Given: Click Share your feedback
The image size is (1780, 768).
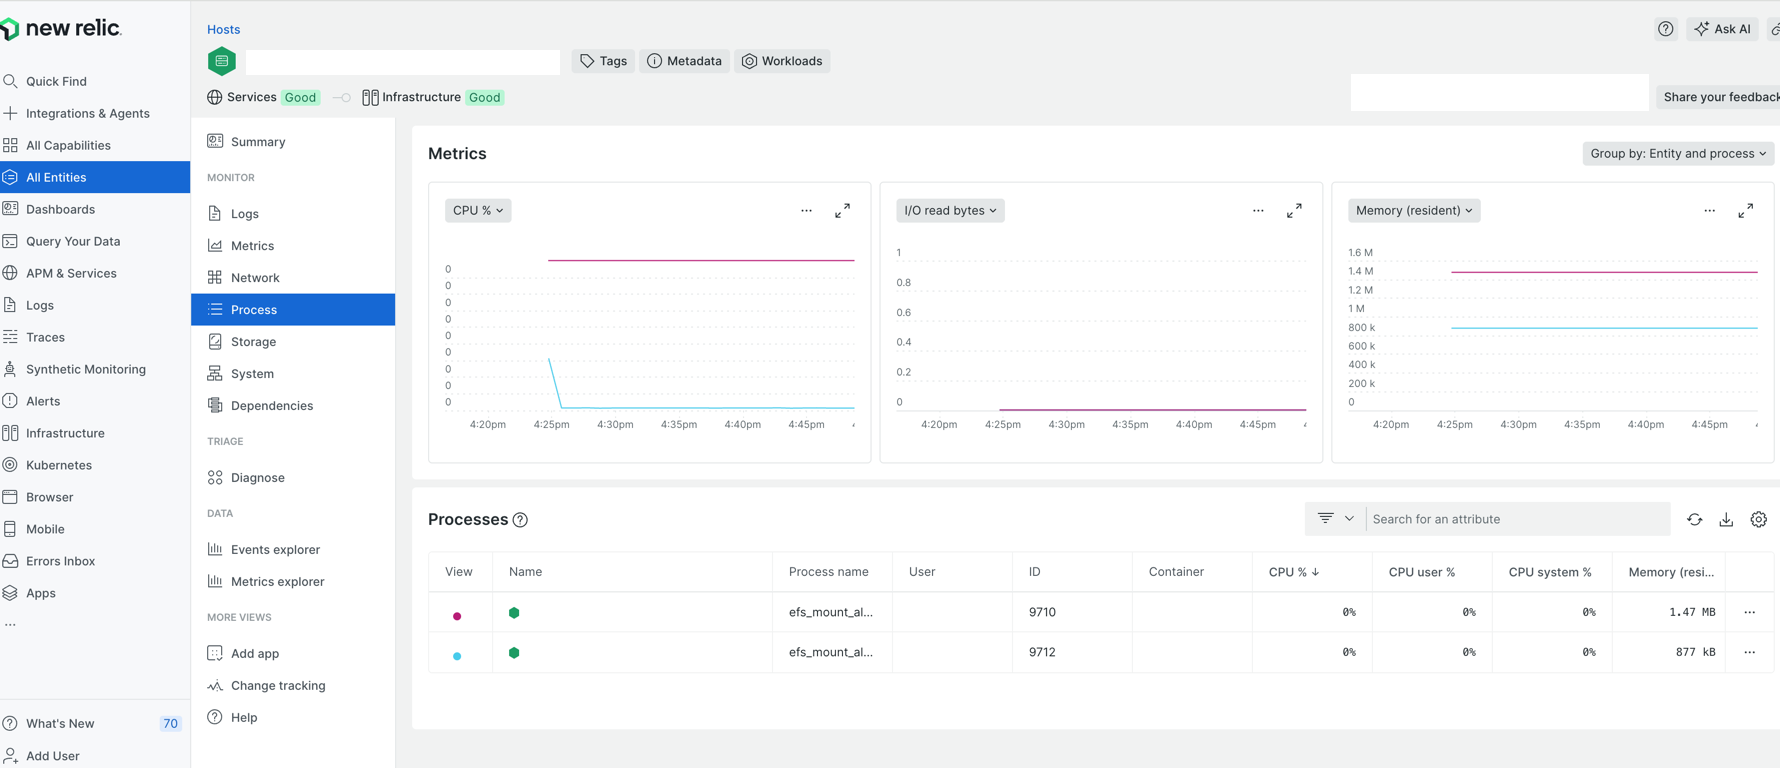Looking at the screenshot, I should coord(1720,97).
